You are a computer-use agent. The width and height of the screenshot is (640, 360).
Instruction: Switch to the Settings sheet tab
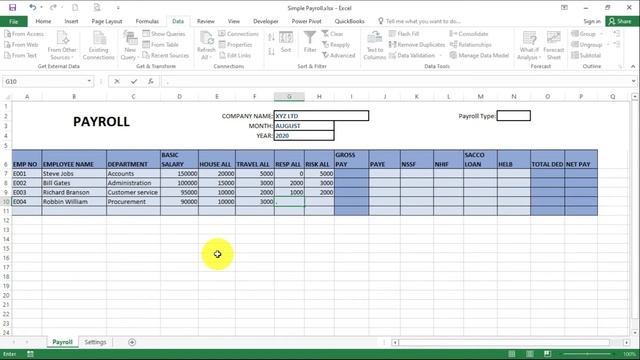click(x=95, y=342)
